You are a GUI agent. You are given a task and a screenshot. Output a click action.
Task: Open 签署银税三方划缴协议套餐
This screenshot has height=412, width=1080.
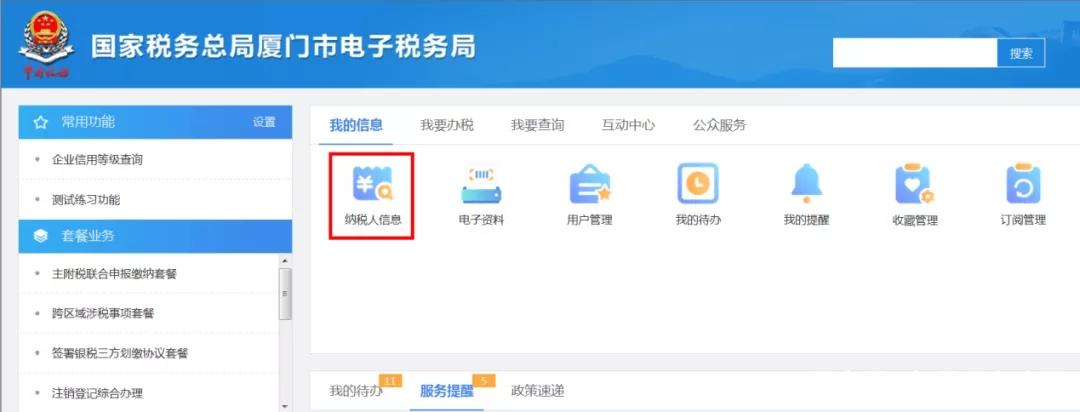click(x=120, y=353)
